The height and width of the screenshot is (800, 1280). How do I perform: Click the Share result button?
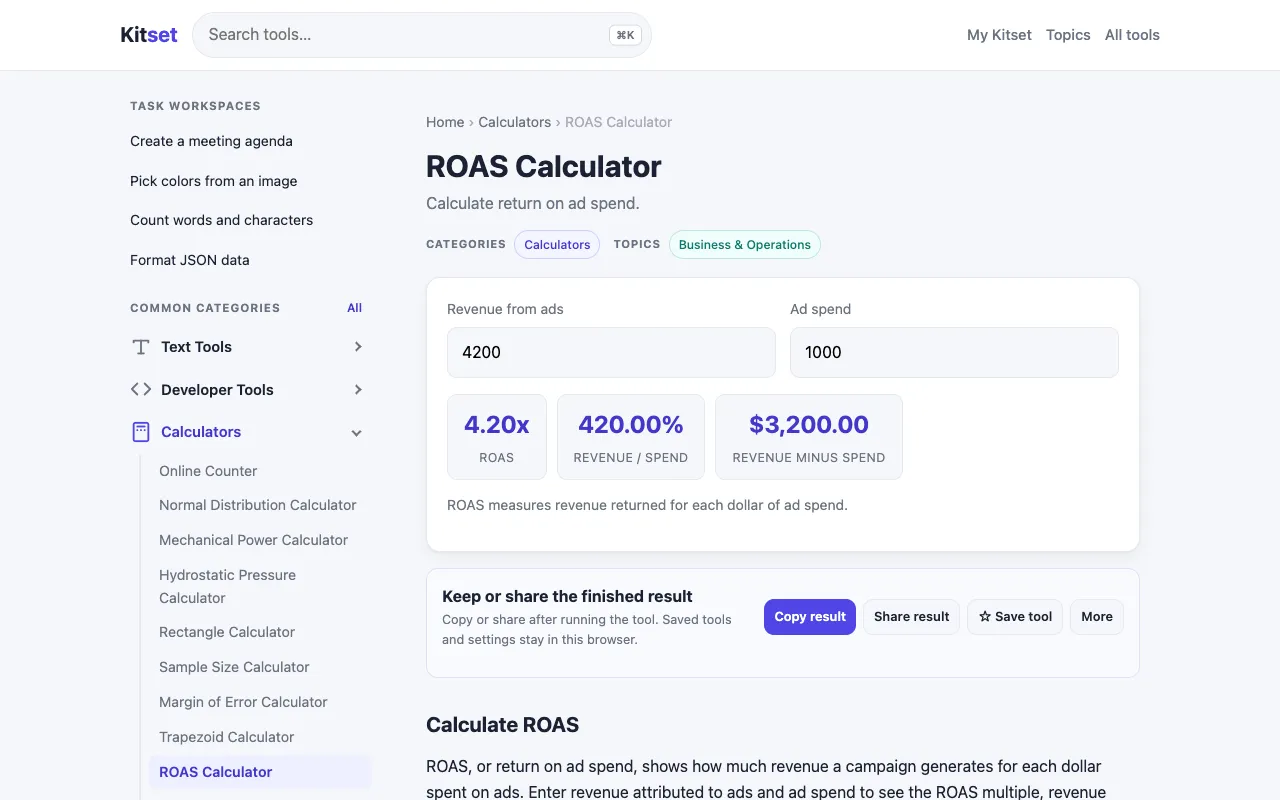pos(912,617)
